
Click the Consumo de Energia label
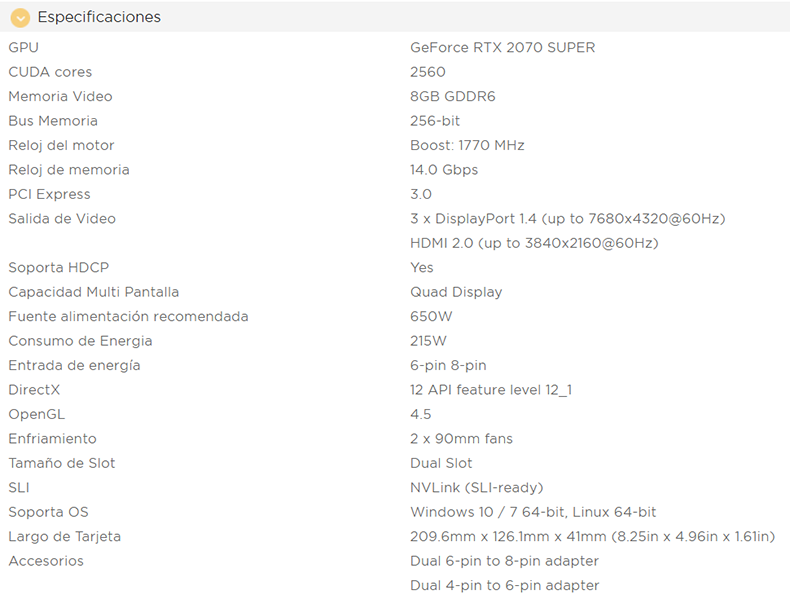coord(80,341)
